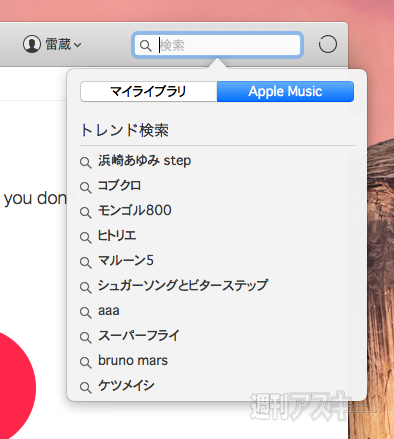Click the search icon beside ケツメイシ
The width and height of the screenshot is (394, 439).
[x=86, y=387]
